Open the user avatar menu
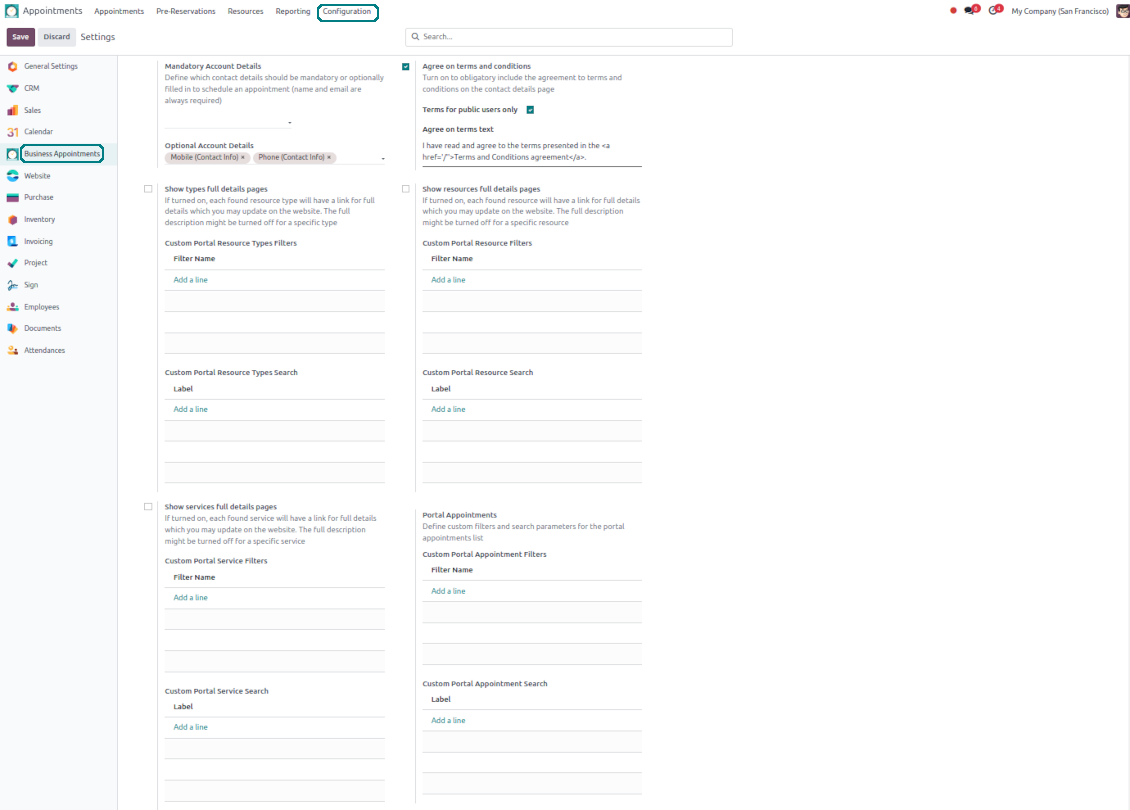 [x=1122, y=11]
